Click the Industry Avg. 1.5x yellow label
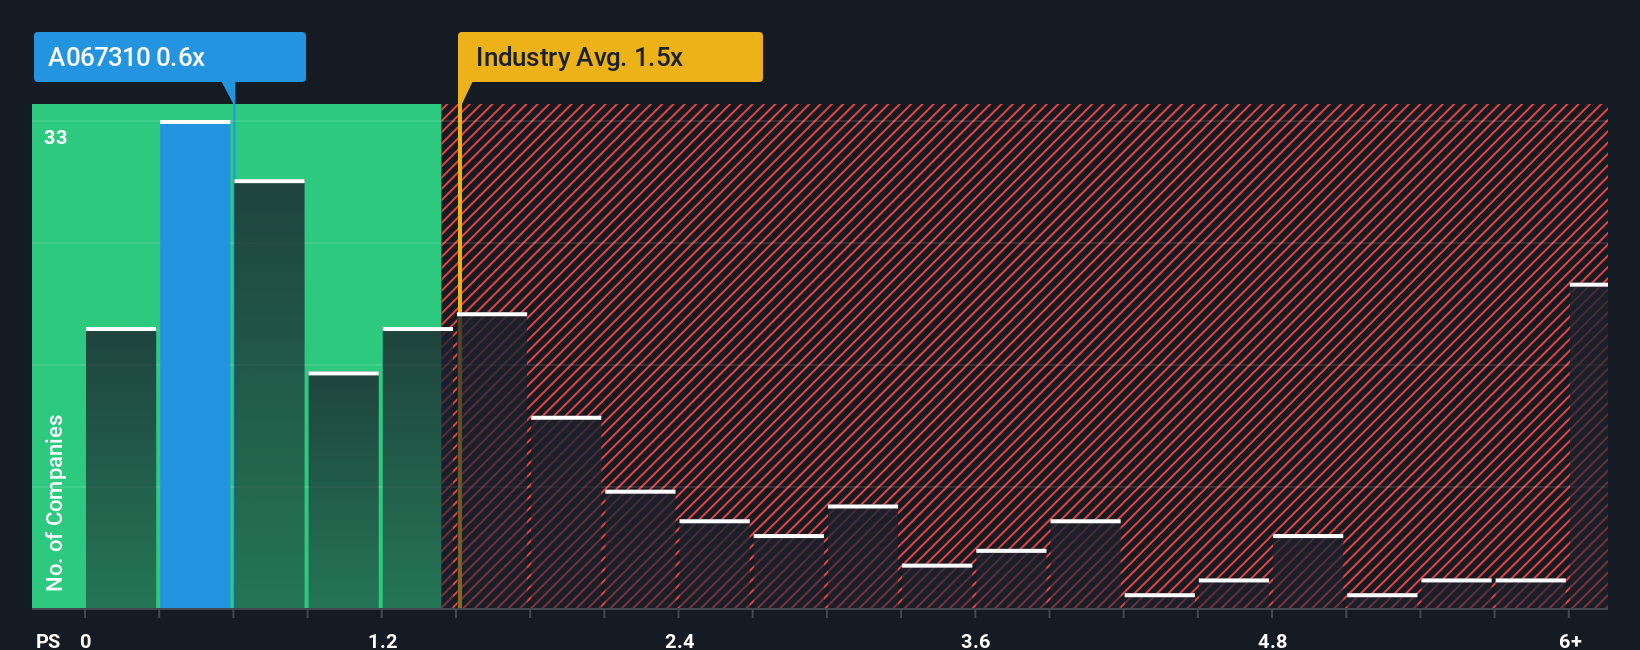The image size is (1640, 650). (610, 57)
